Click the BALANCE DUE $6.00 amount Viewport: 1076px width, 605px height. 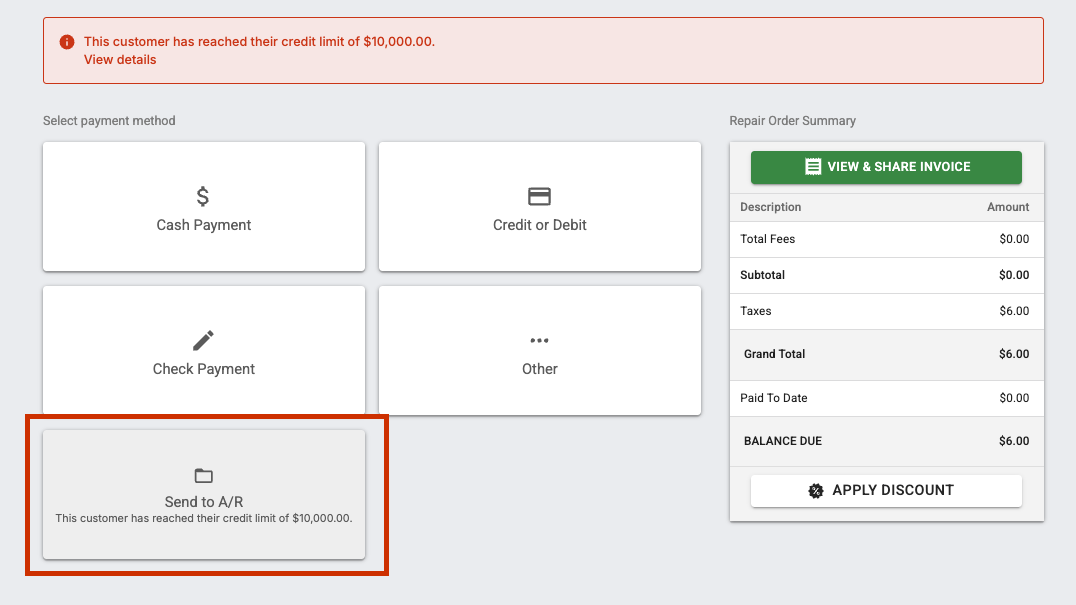pos(1014,442)
